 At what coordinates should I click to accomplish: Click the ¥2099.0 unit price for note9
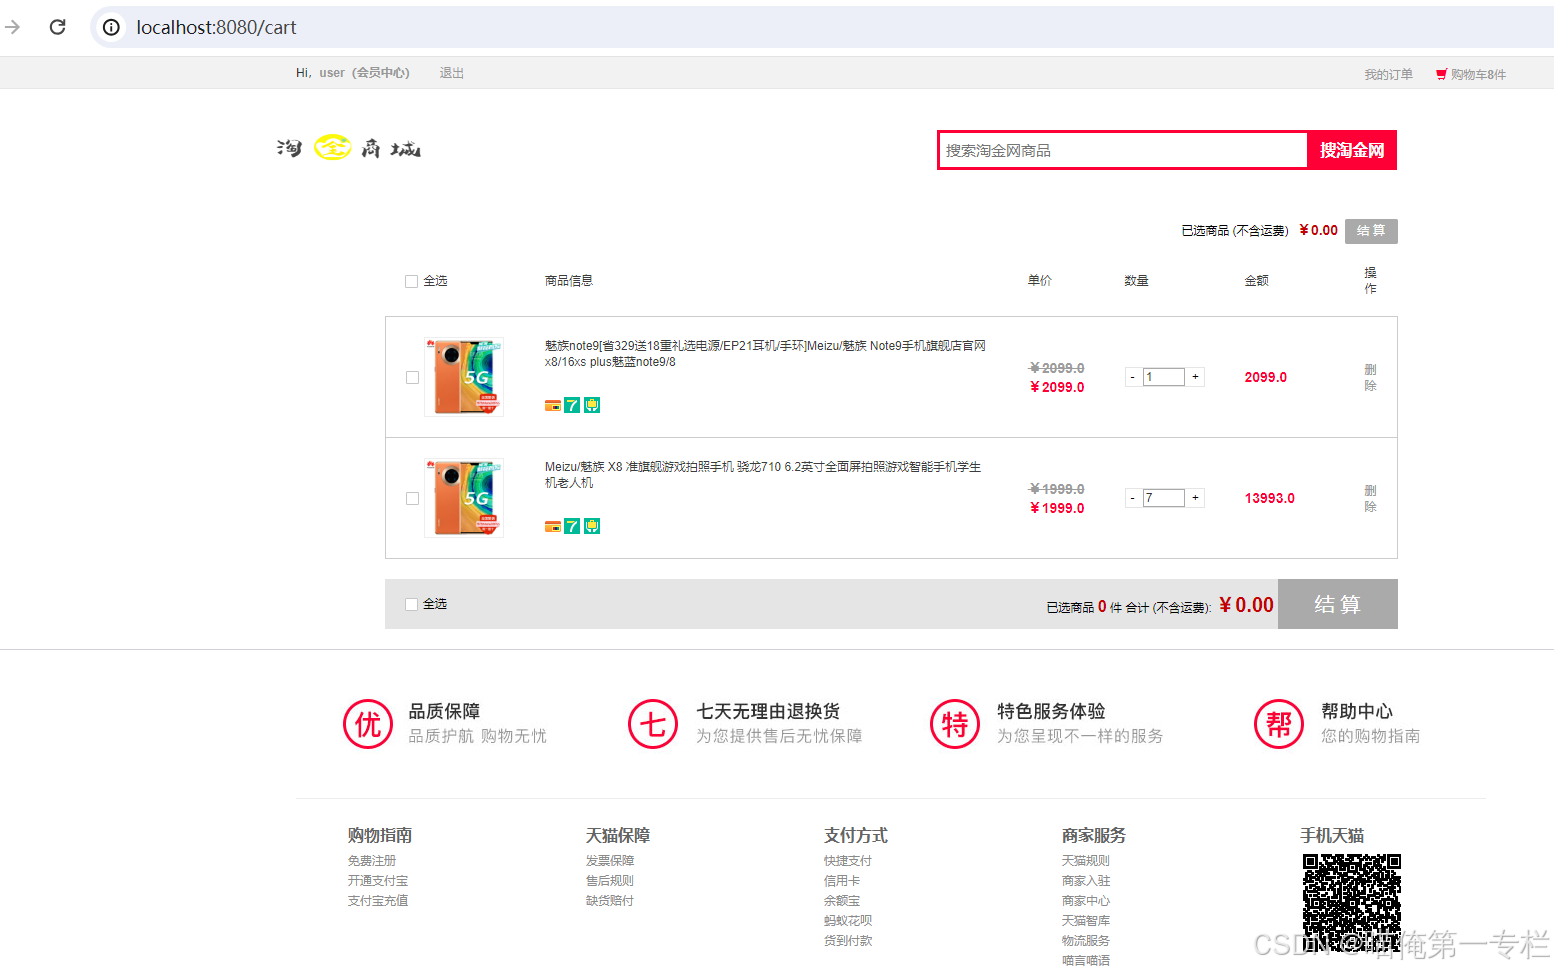[x=1057, y=387]
